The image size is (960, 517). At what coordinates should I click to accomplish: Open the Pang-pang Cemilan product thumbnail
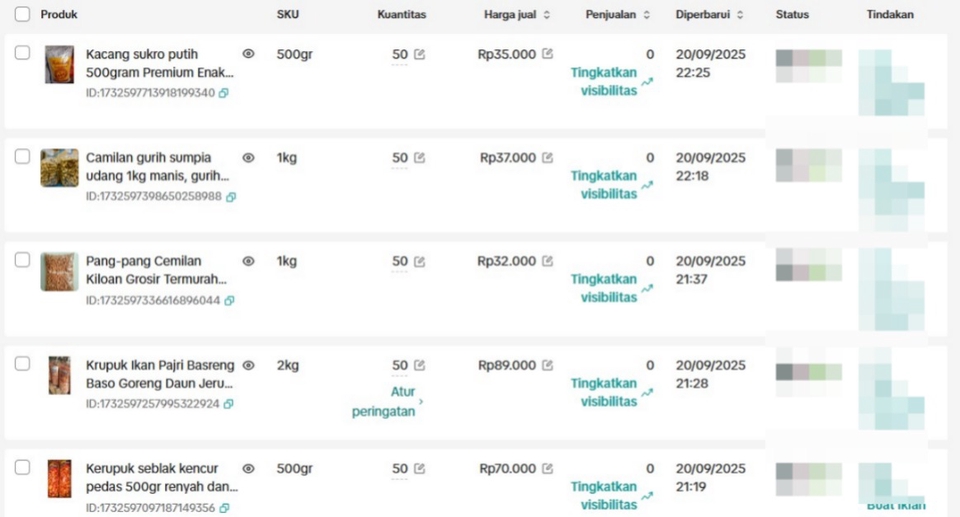(59, 272)
